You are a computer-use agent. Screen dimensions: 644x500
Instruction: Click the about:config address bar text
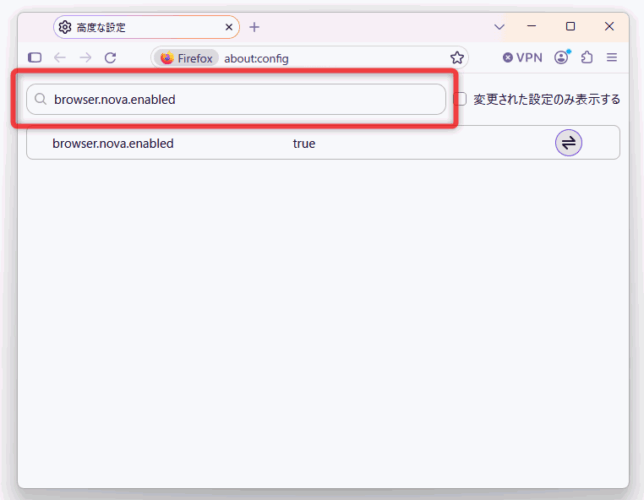(x=256, y=58)
